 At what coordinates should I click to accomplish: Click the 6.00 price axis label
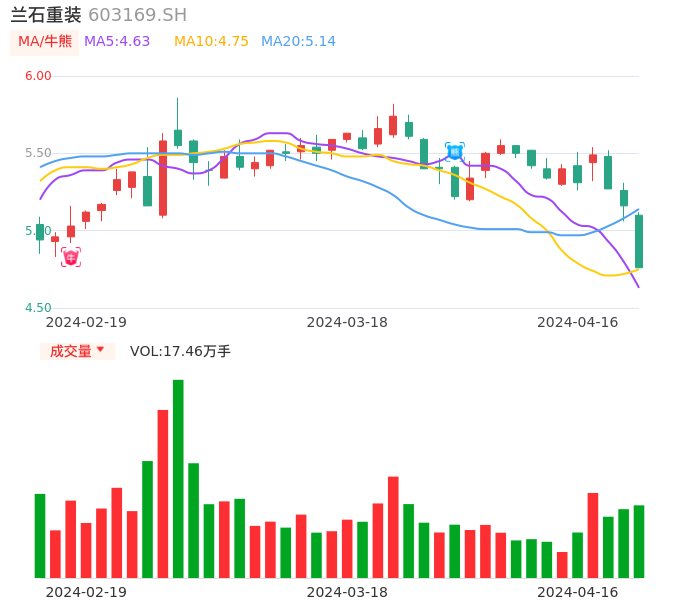click(x=38, y=76)
